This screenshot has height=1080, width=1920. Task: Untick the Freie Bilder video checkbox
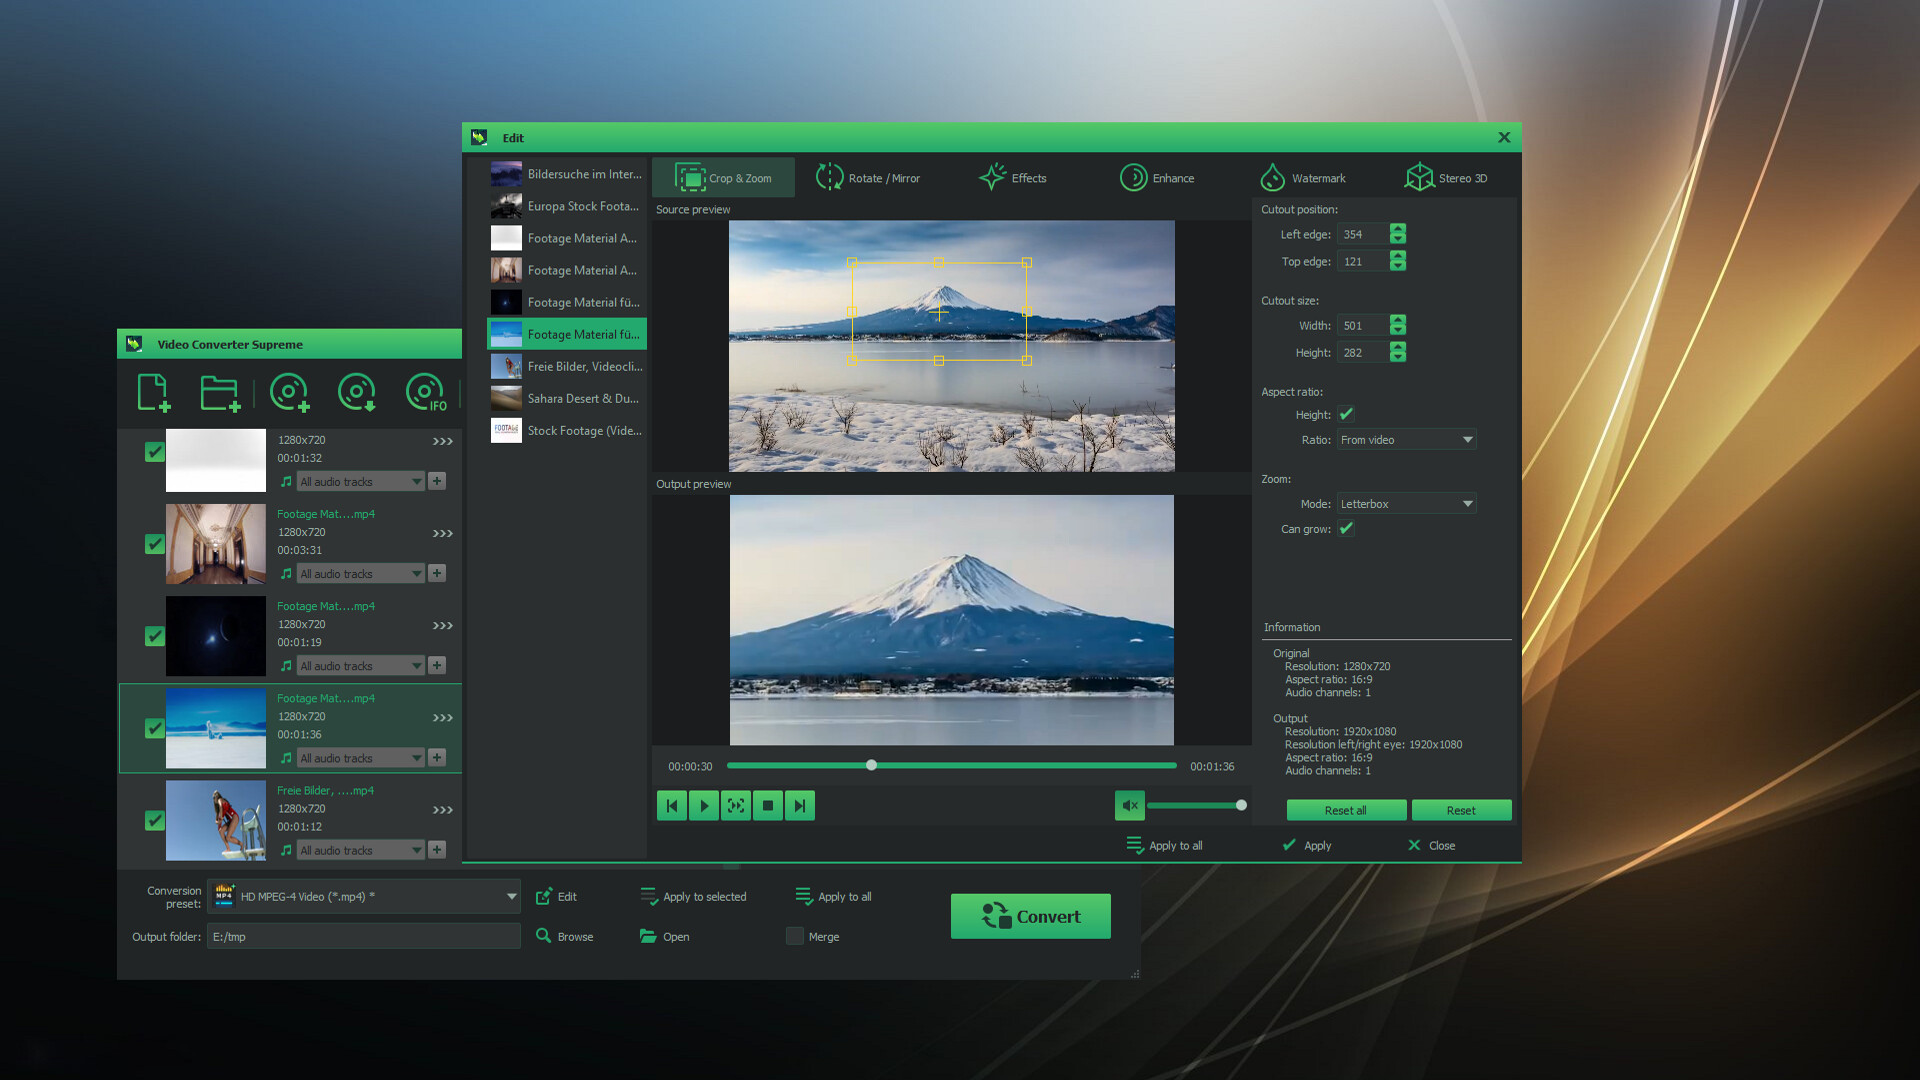(x=154, y=820)
